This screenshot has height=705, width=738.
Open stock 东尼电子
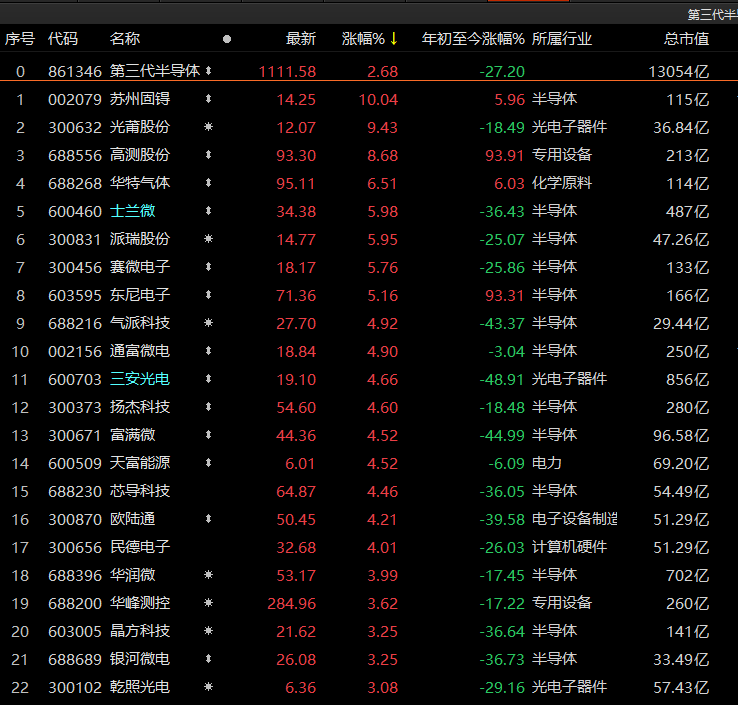pyautogui.click(x=140, y=295)
